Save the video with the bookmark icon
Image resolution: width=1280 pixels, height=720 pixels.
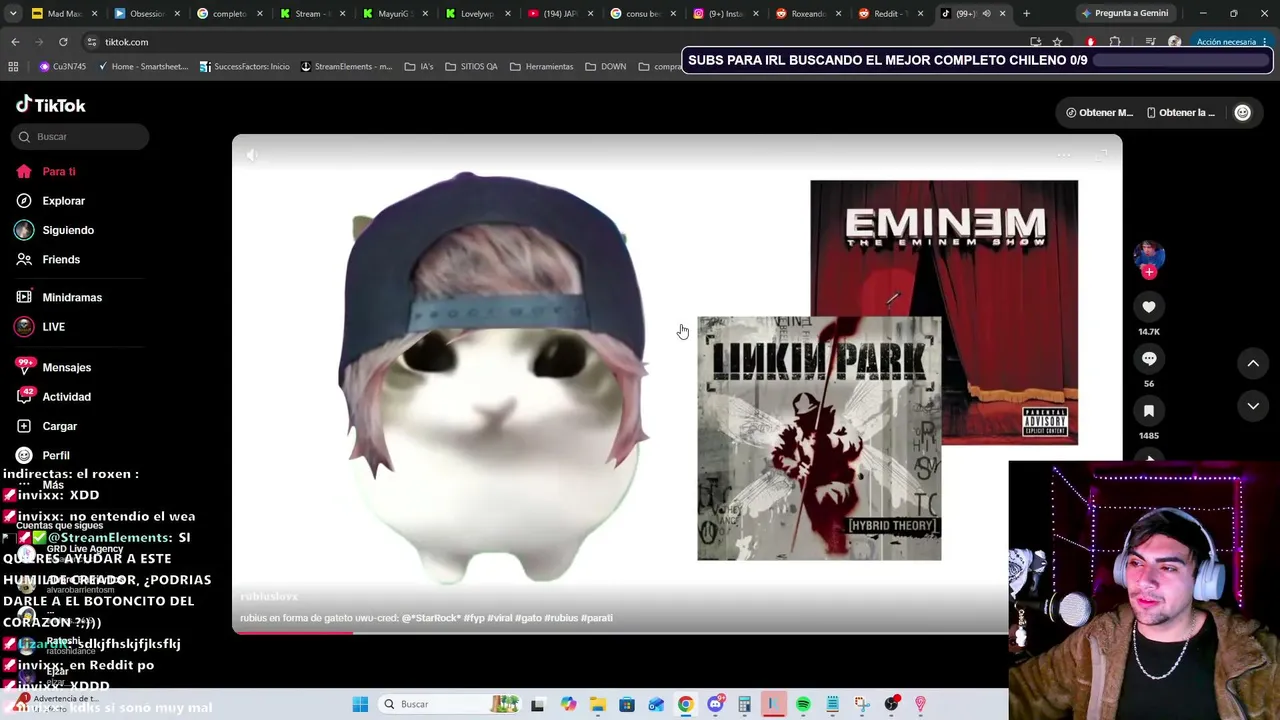1149,411
